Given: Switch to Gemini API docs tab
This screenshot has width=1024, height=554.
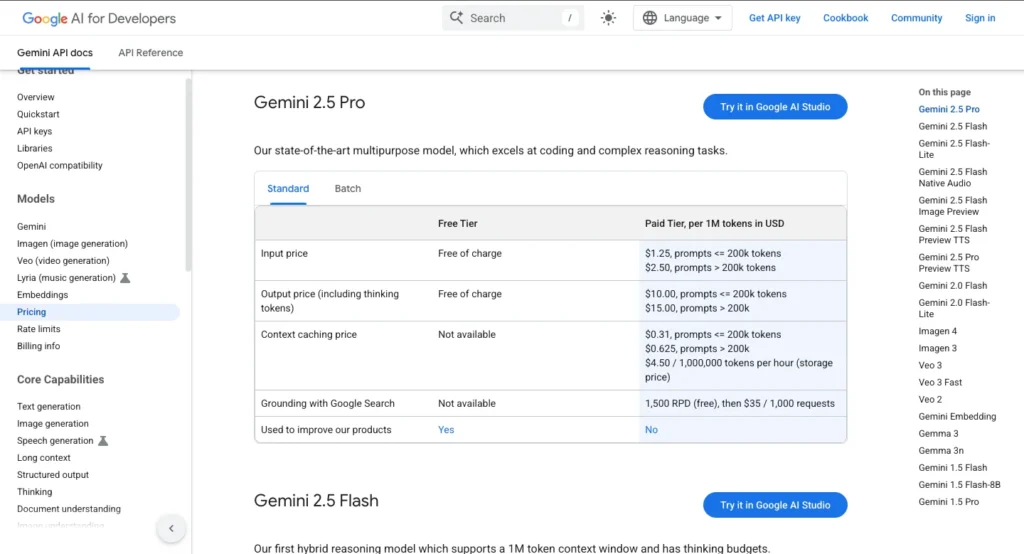Looking at the screenshot, I should [x=55, y=52].
